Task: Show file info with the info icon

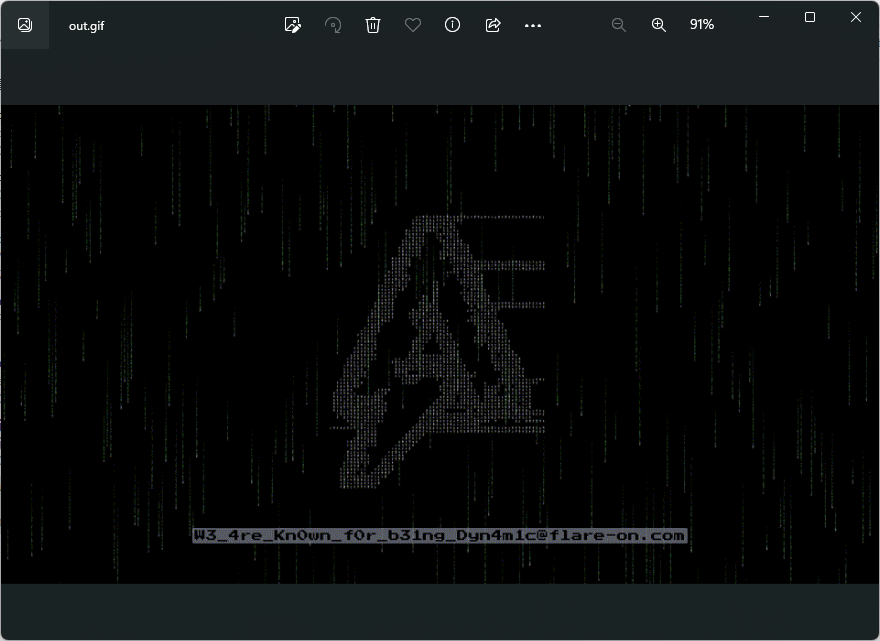Action: click(453, 25)
